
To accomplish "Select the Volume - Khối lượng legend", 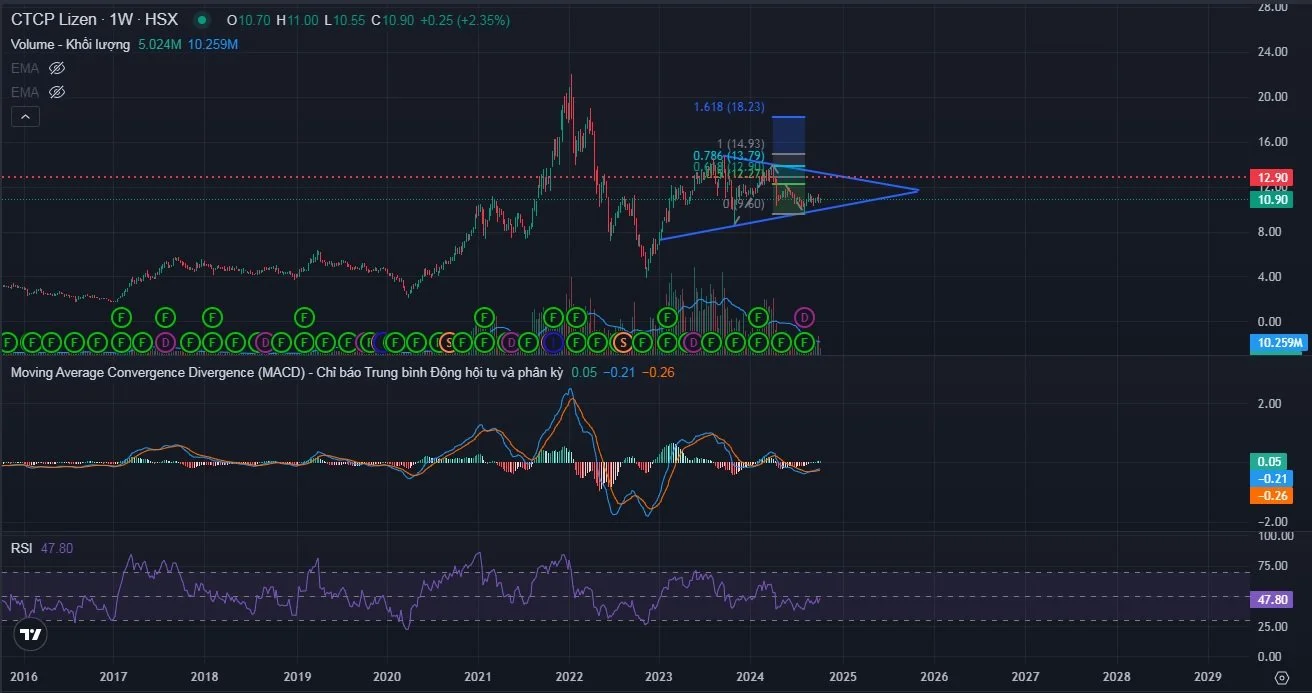I will pyautogui.click(x=70, y=44).
